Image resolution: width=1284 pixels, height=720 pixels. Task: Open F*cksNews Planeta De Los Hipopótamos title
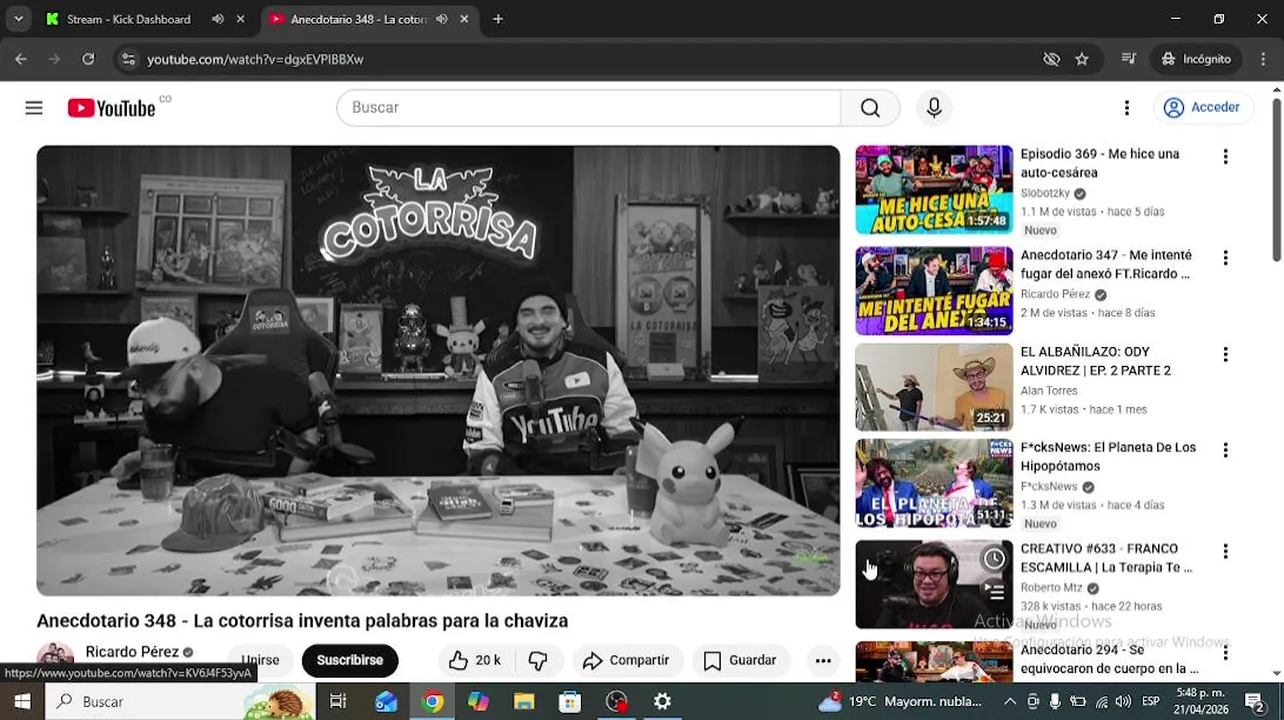pyautogui.click(x=1108, y=456)
